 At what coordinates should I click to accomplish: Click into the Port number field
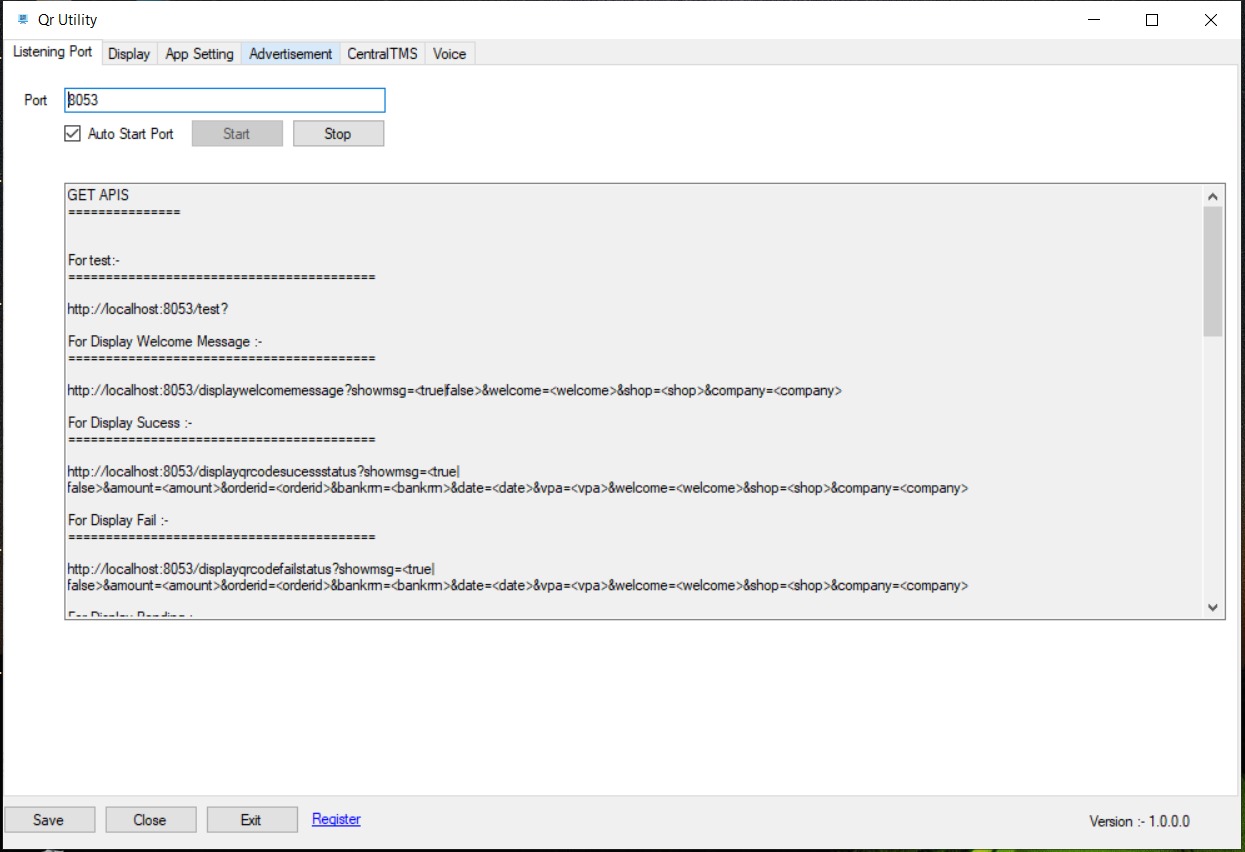224,100
